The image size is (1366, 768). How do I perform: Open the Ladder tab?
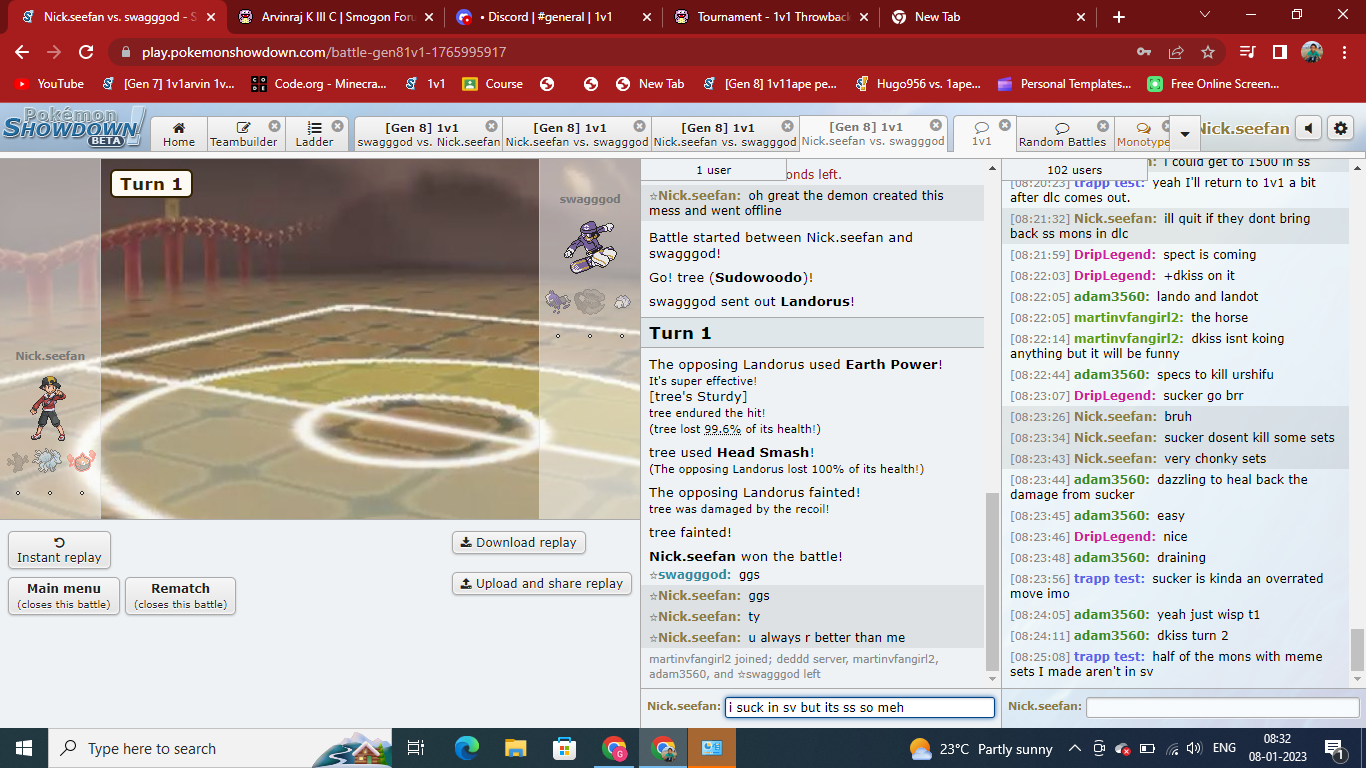(314, 134)
